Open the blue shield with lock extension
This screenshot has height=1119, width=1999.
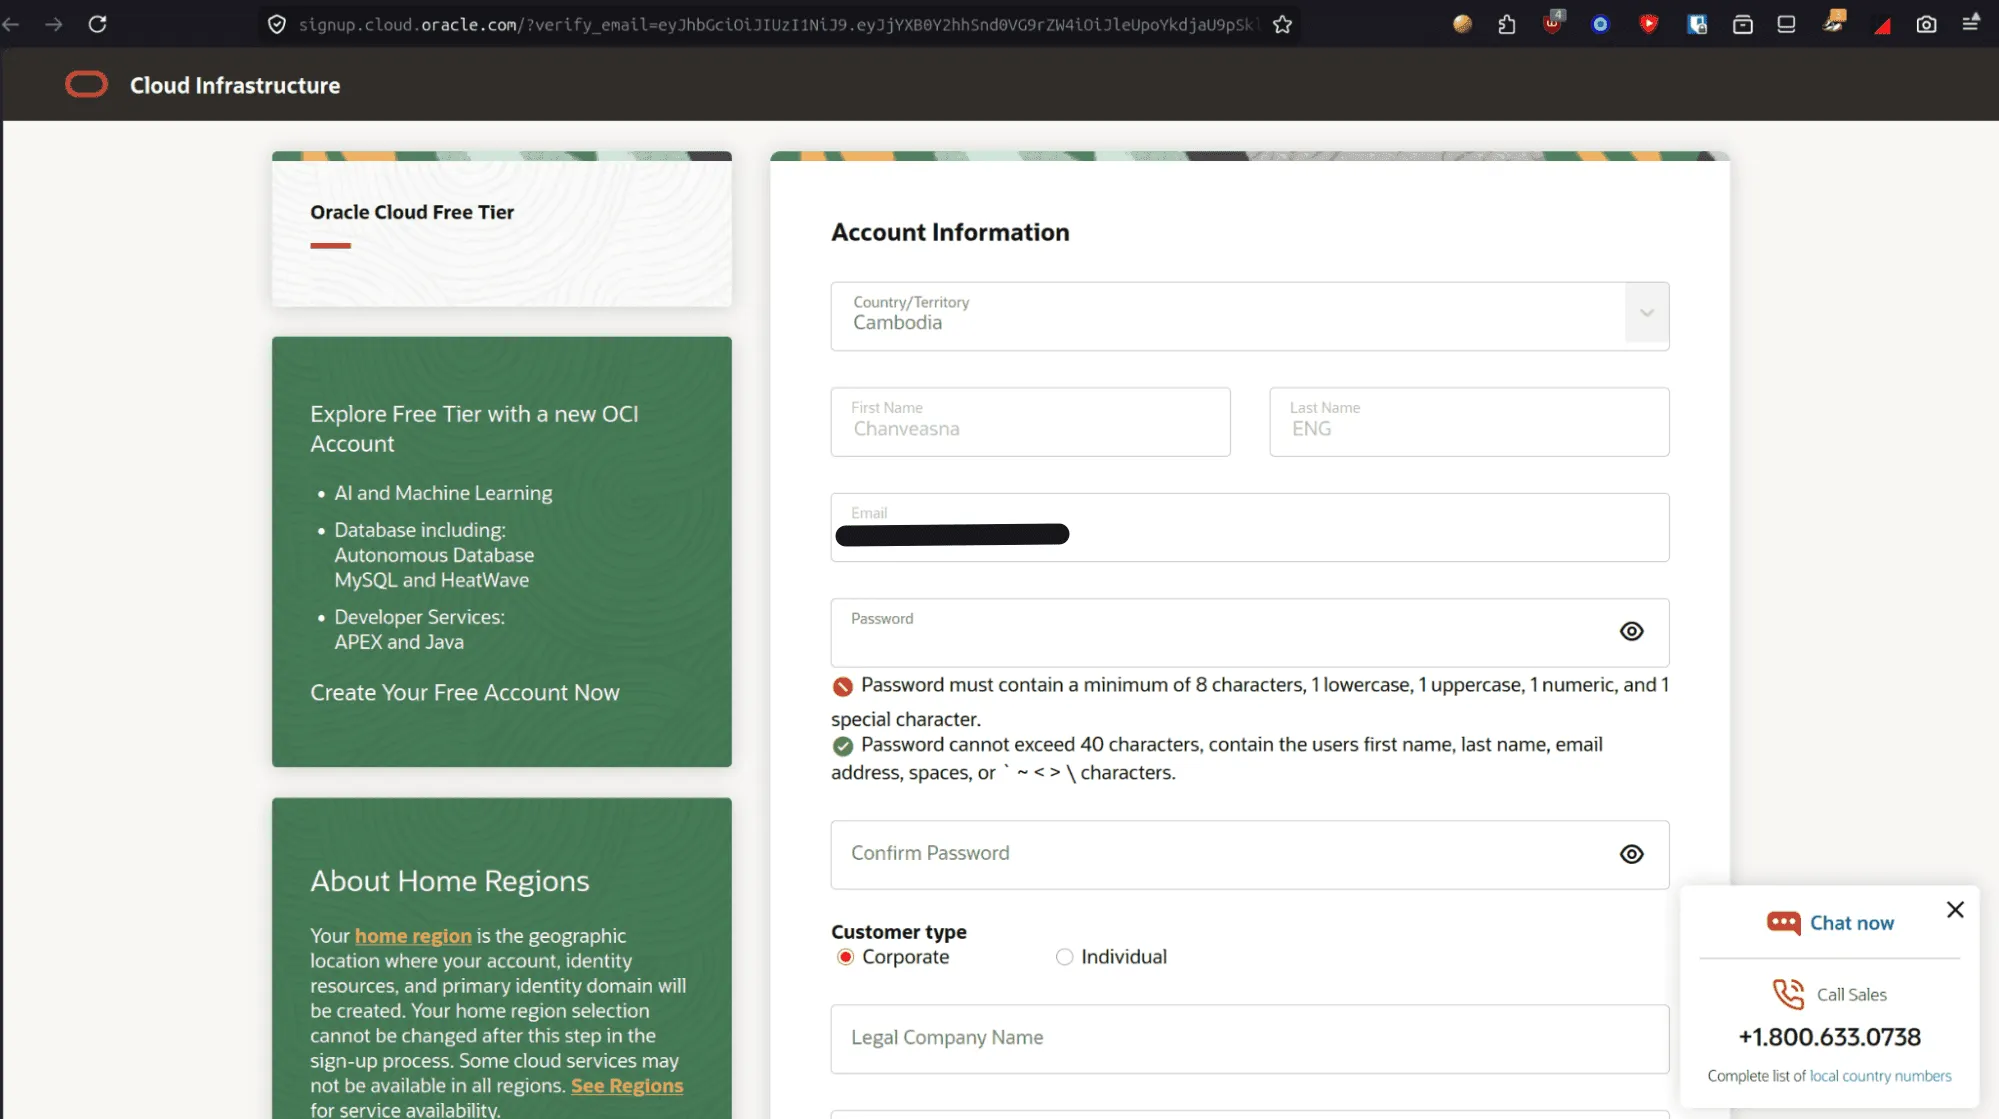tap(1697, 24)
